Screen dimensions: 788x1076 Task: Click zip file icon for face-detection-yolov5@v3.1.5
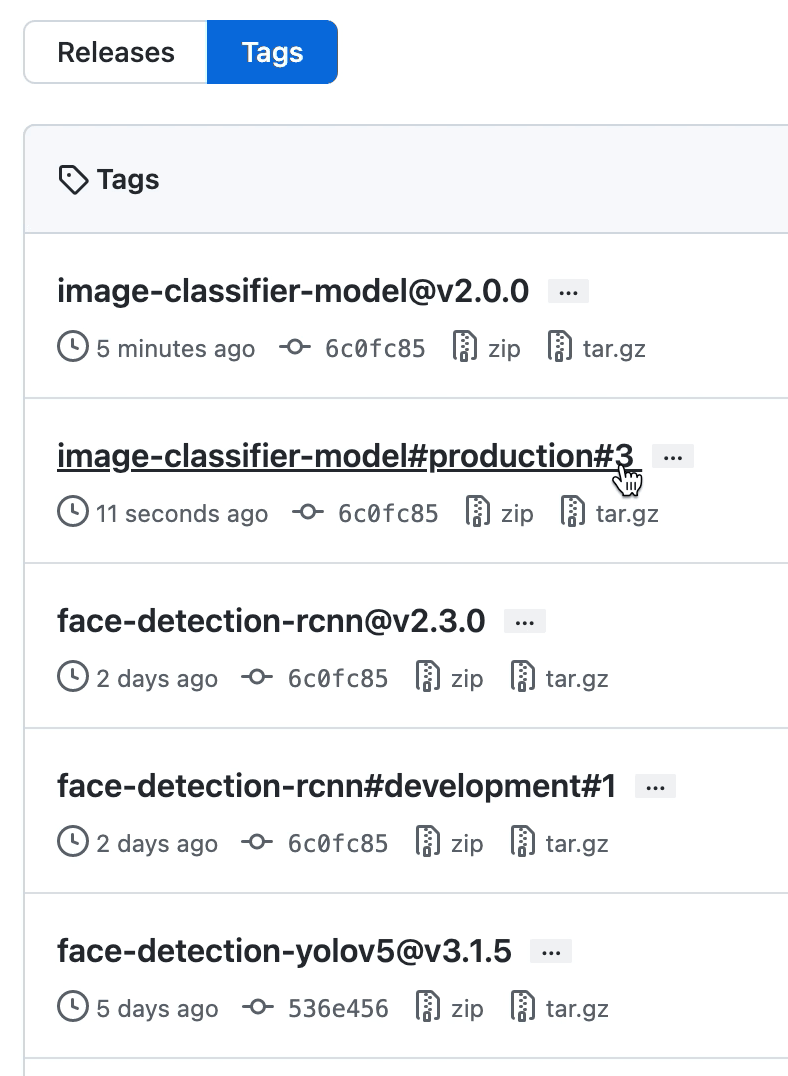coord(427,1008)
